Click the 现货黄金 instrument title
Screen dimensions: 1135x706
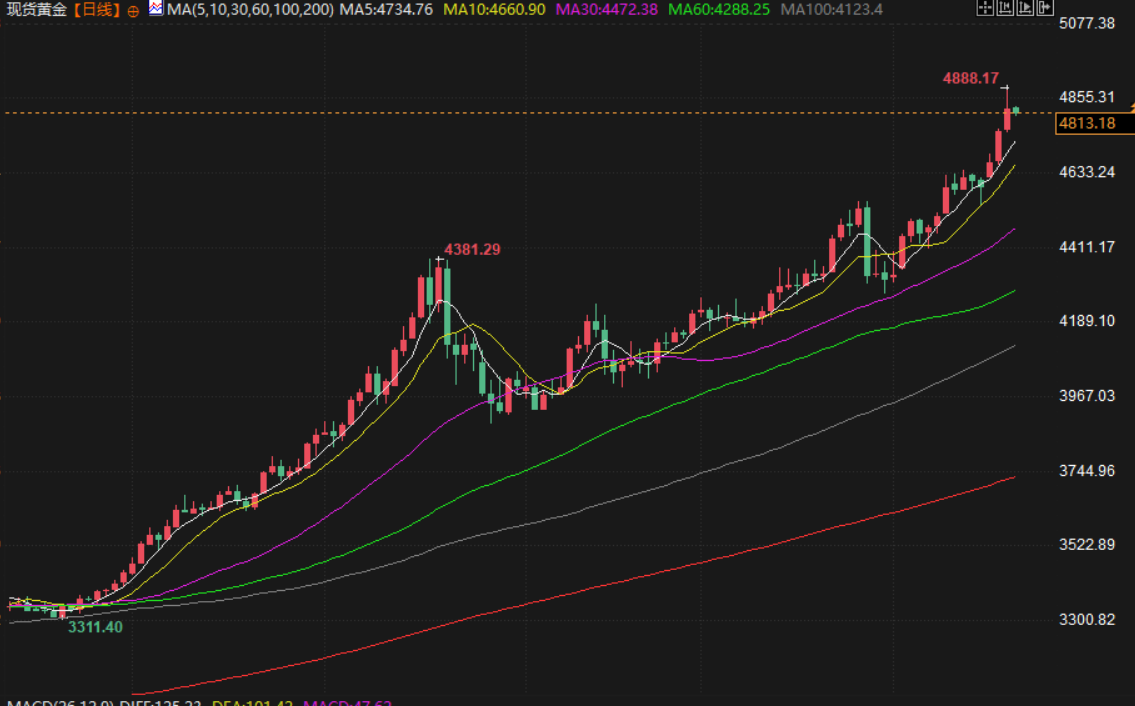pyautogui.click(x=36, y=9)
